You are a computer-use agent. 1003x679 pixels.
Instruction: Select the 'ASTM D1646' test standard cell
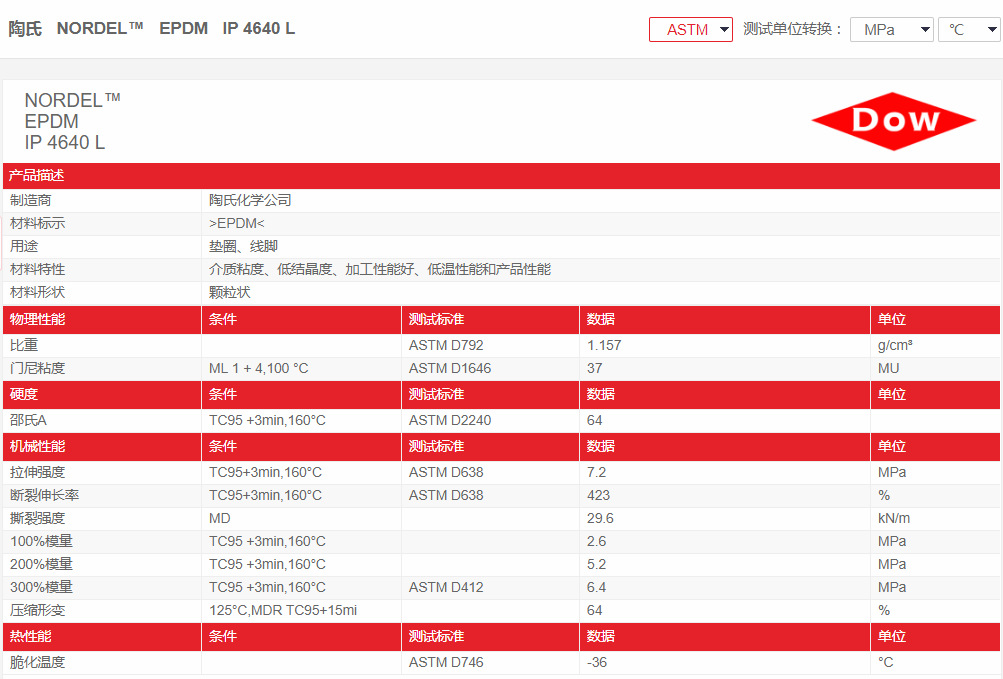450,368
